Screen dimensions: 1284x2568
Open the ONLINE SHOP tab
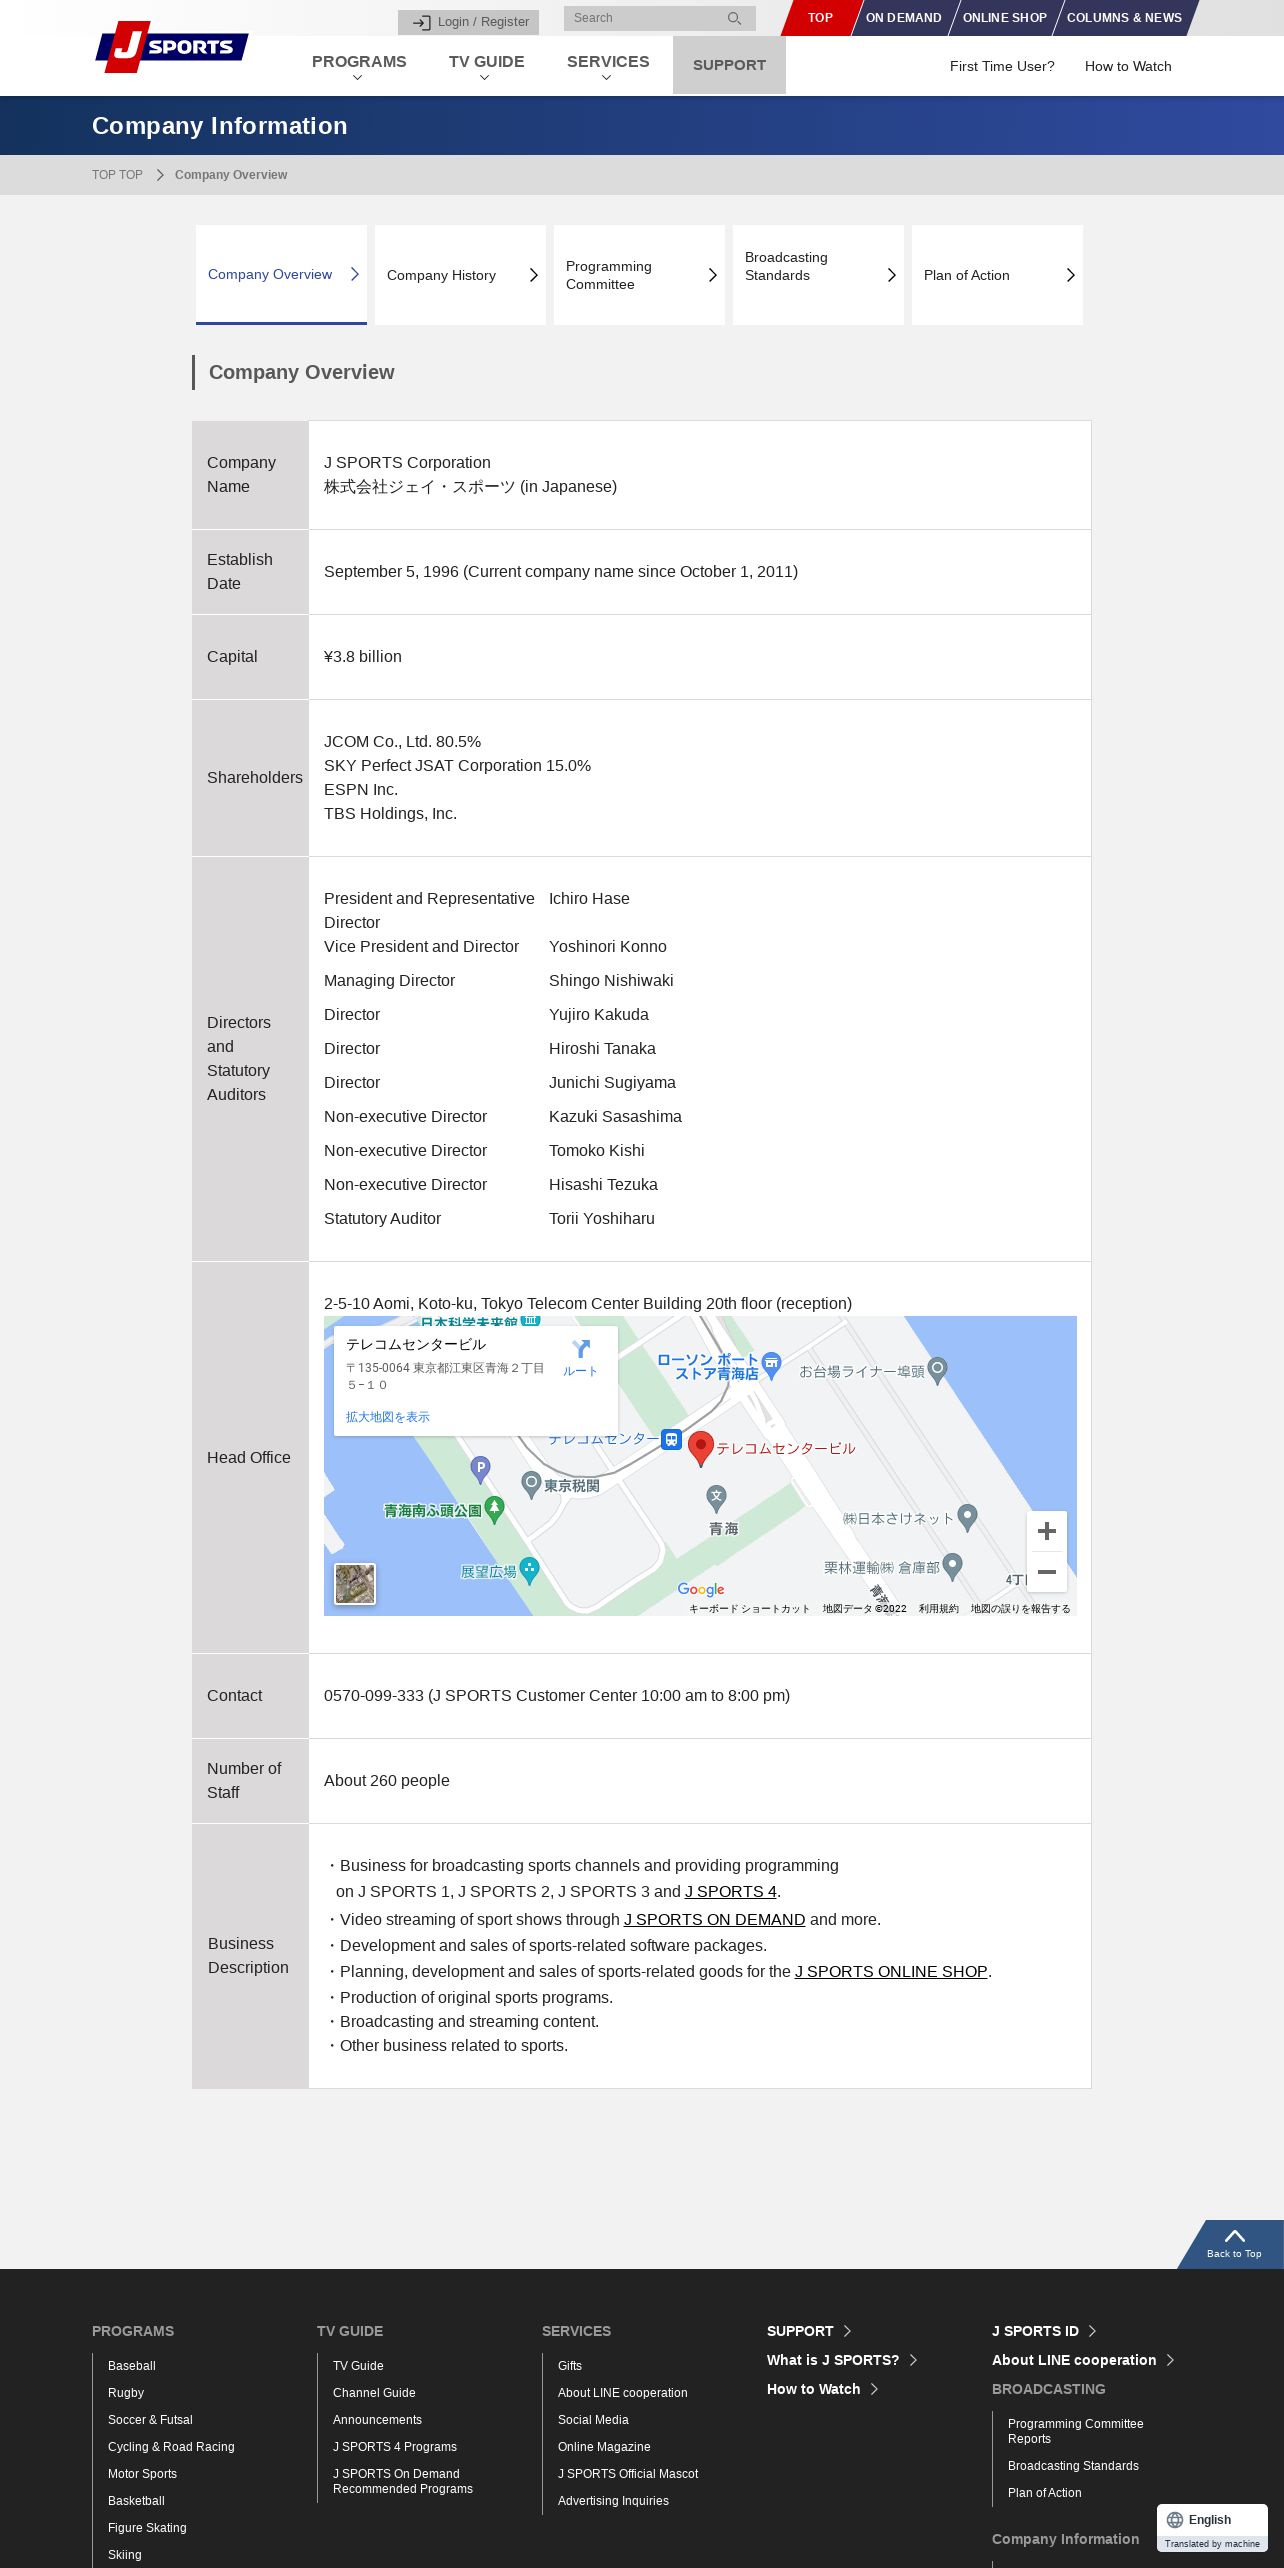coord(1005,18)
